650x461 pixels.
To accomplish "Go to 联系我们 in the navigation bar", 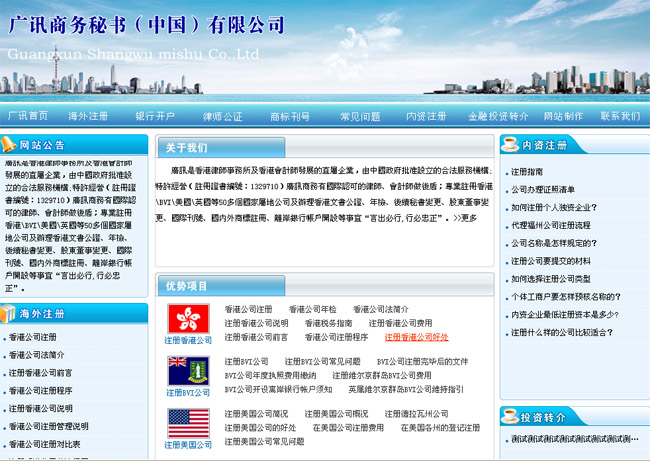I will [620, 116].
